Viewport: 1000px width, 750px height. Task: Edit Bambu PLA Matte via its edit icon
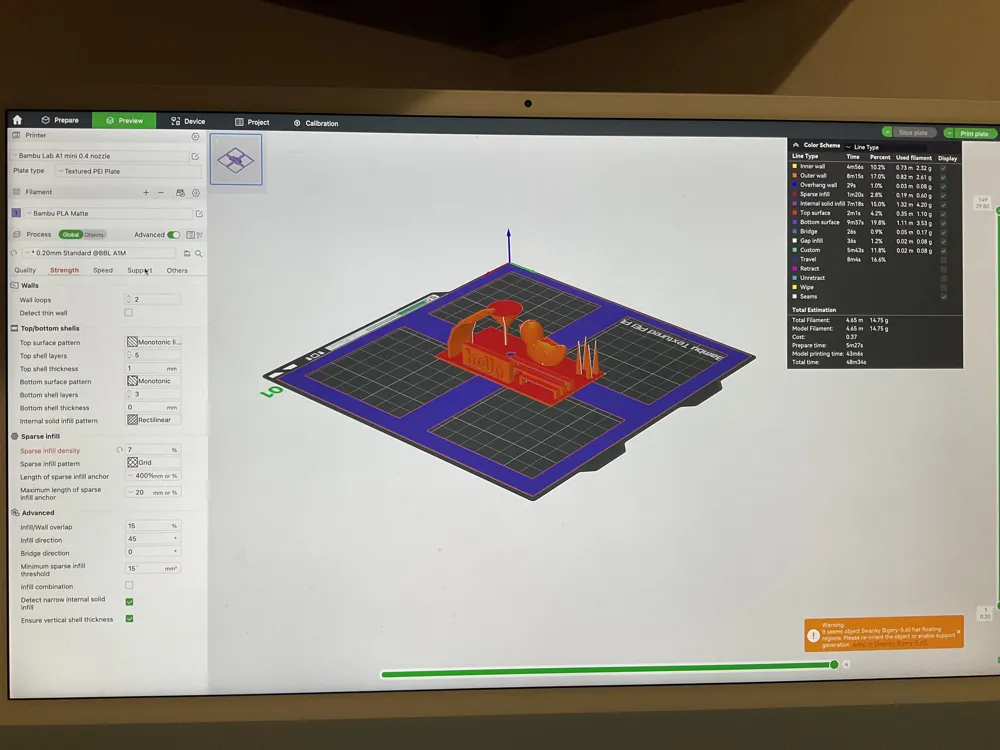point(199,214)
